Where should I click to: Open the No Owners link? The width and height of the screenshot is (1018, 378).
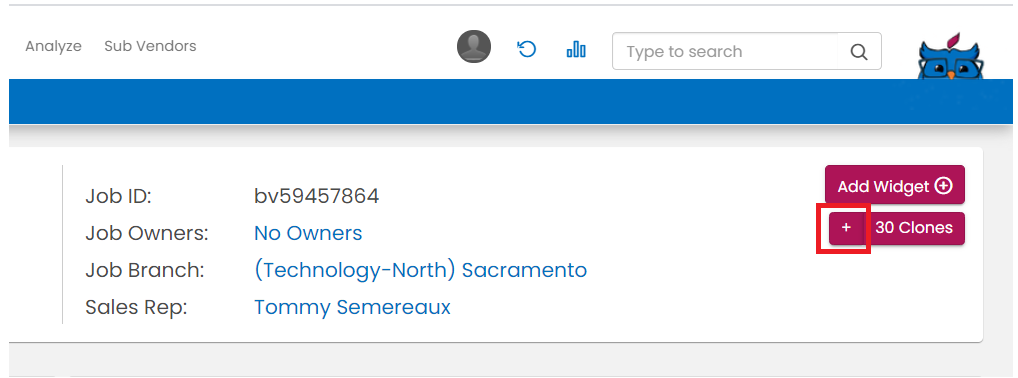(308, 233)
